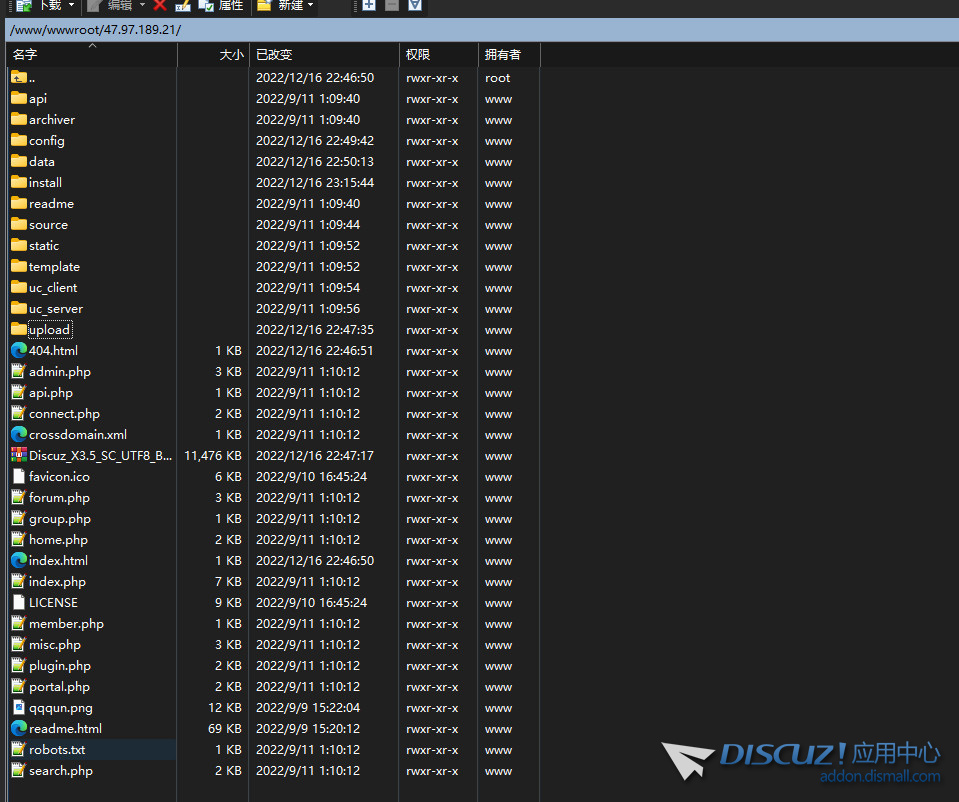Open the 属性 properties button
Image resolution: width=959 pixels, height=802 pixels.
pyautogui.click(x=221, y=6)
